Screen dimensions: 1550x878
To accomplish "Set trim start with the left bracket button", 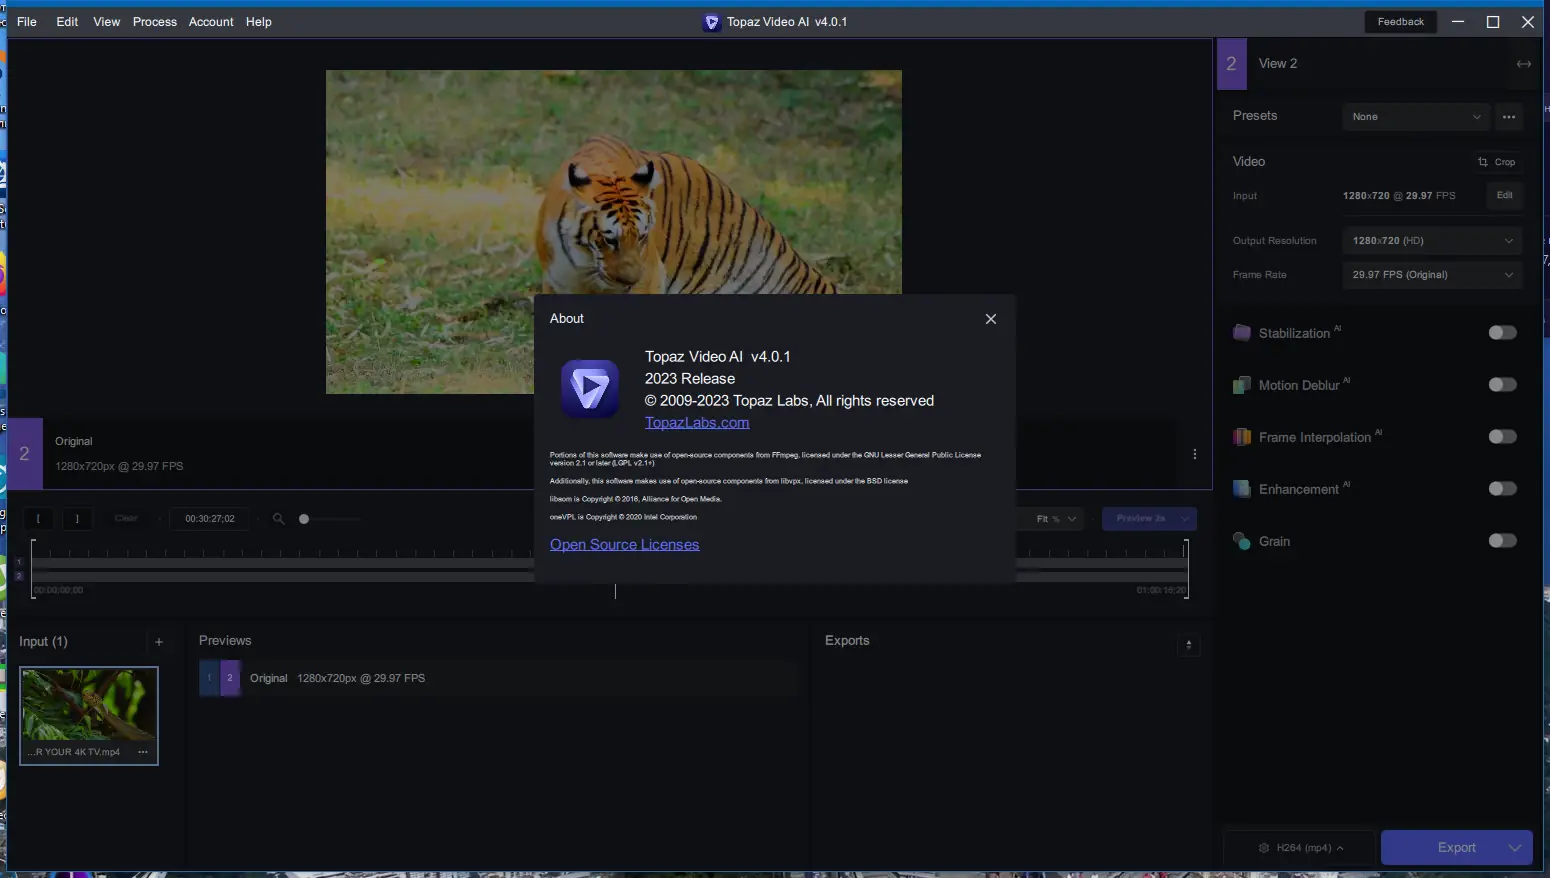I will (39, 519).
